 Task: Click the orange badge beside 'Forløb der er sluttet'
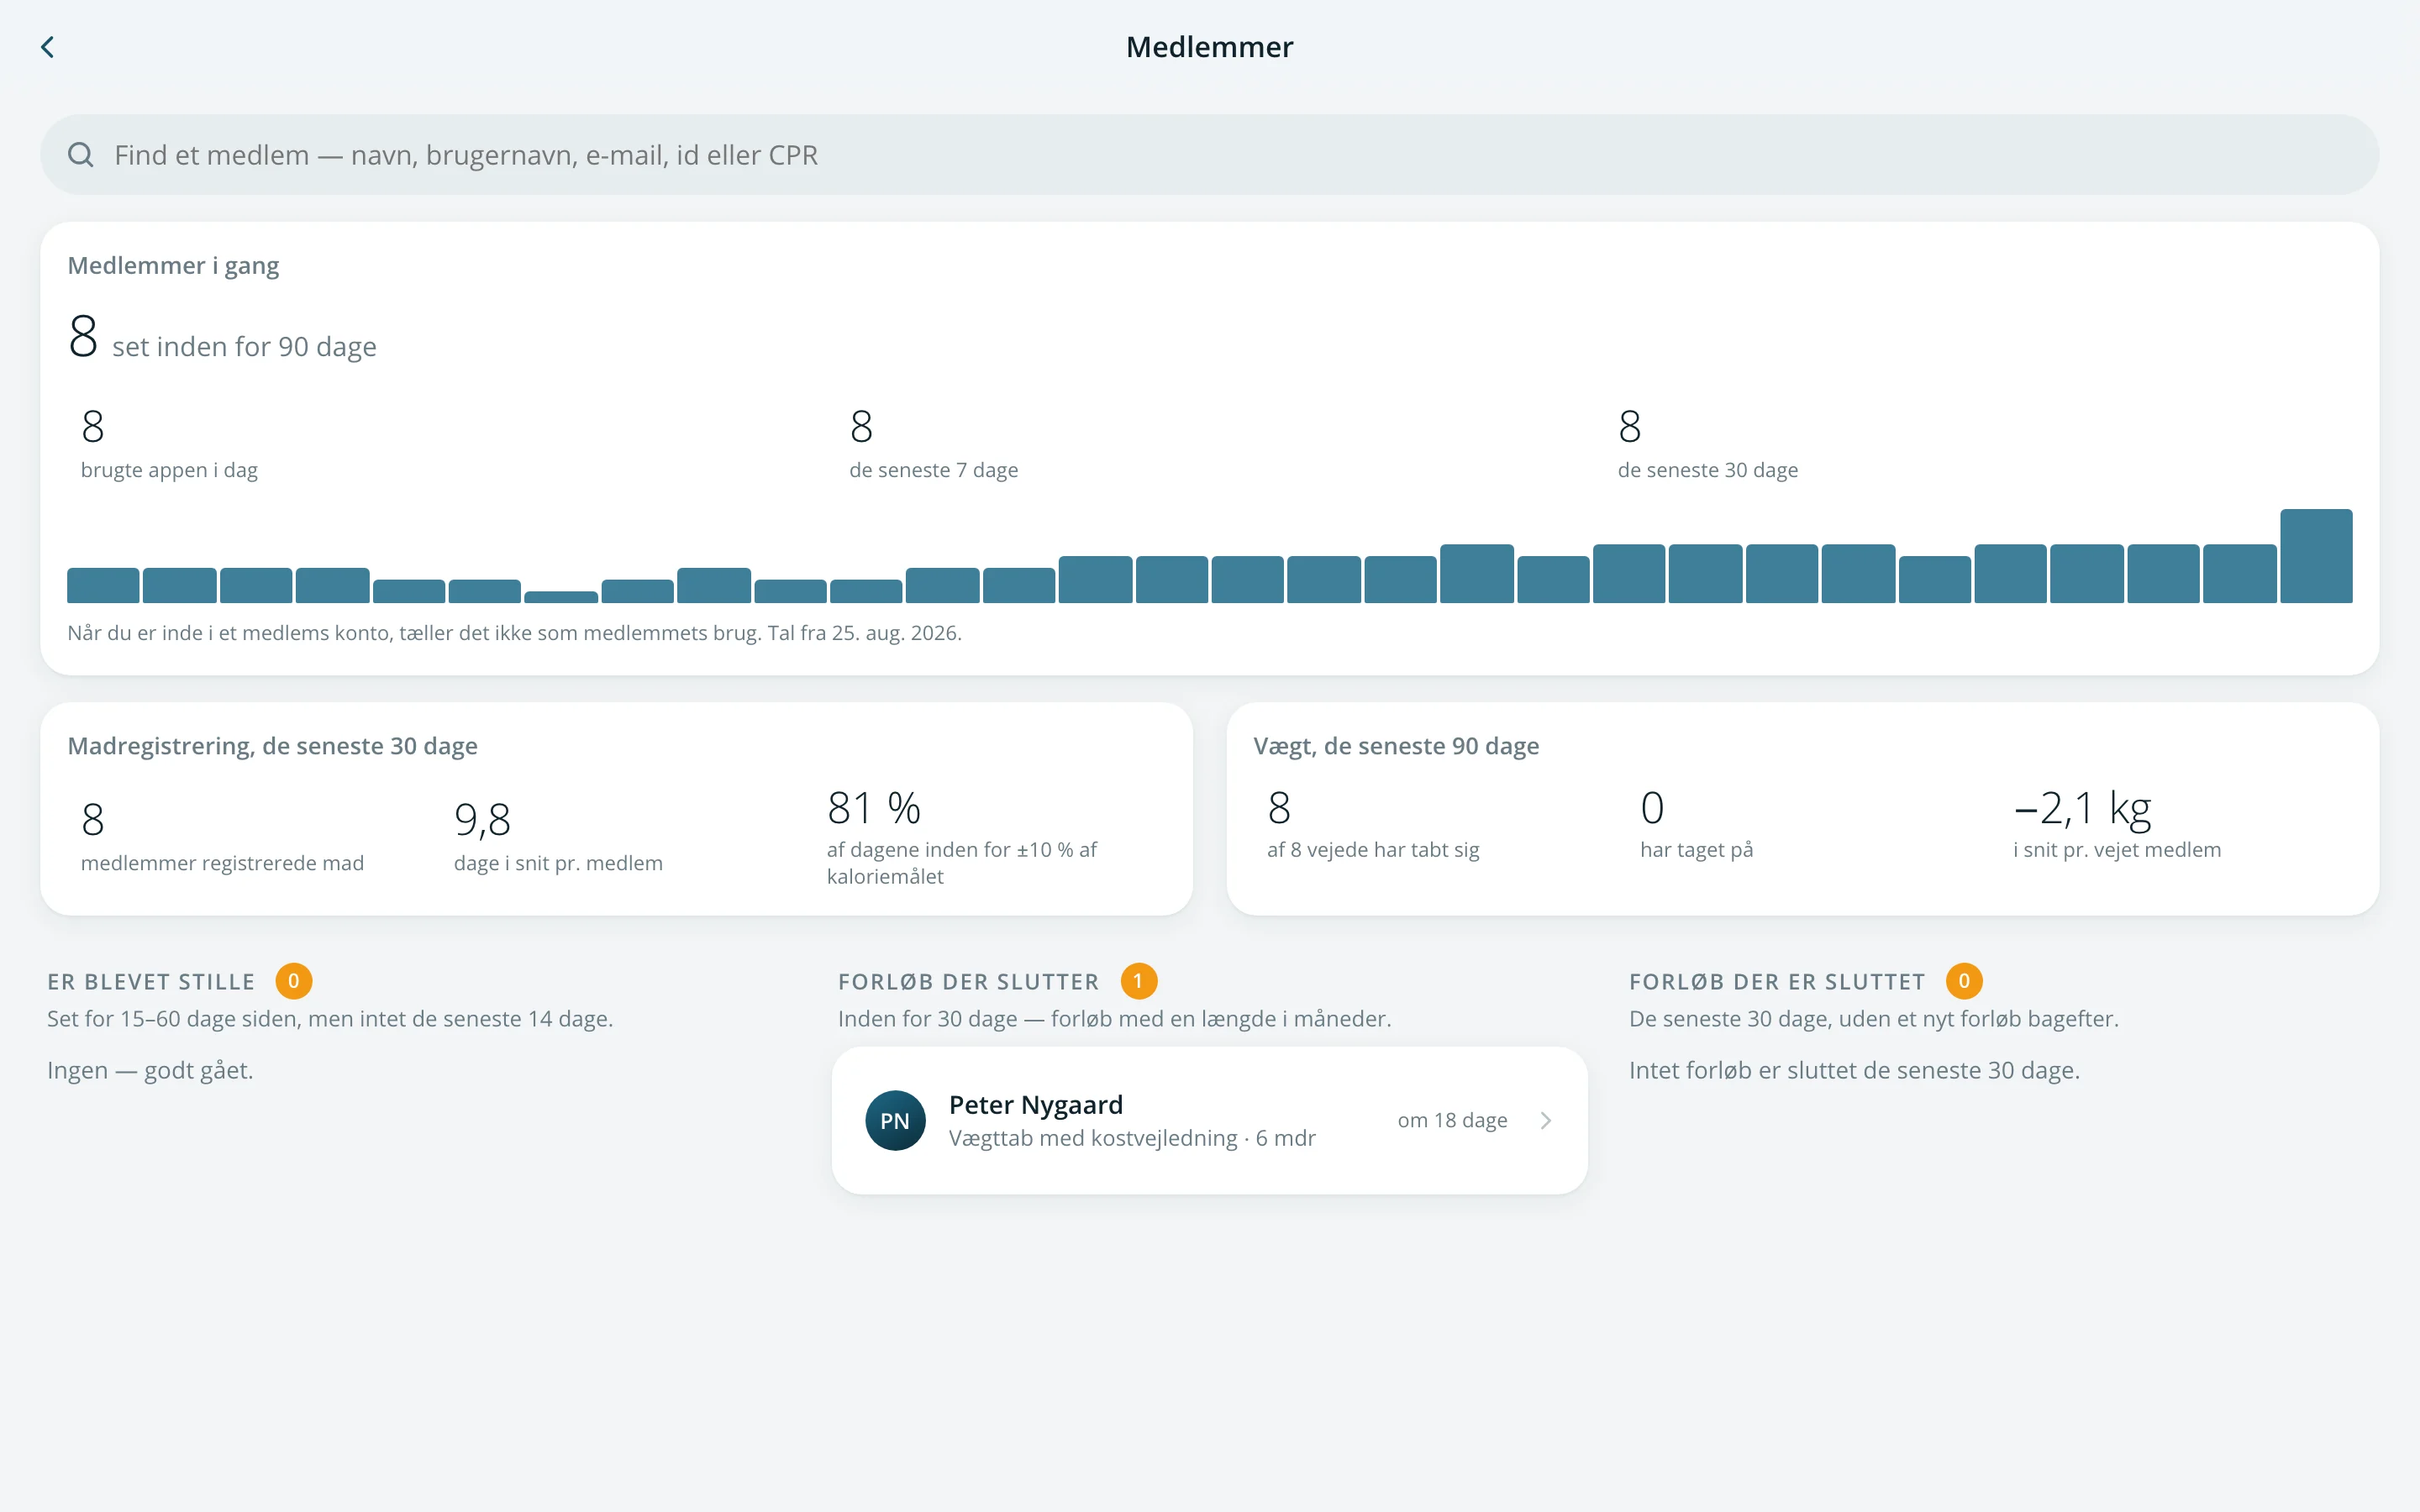1964,981
